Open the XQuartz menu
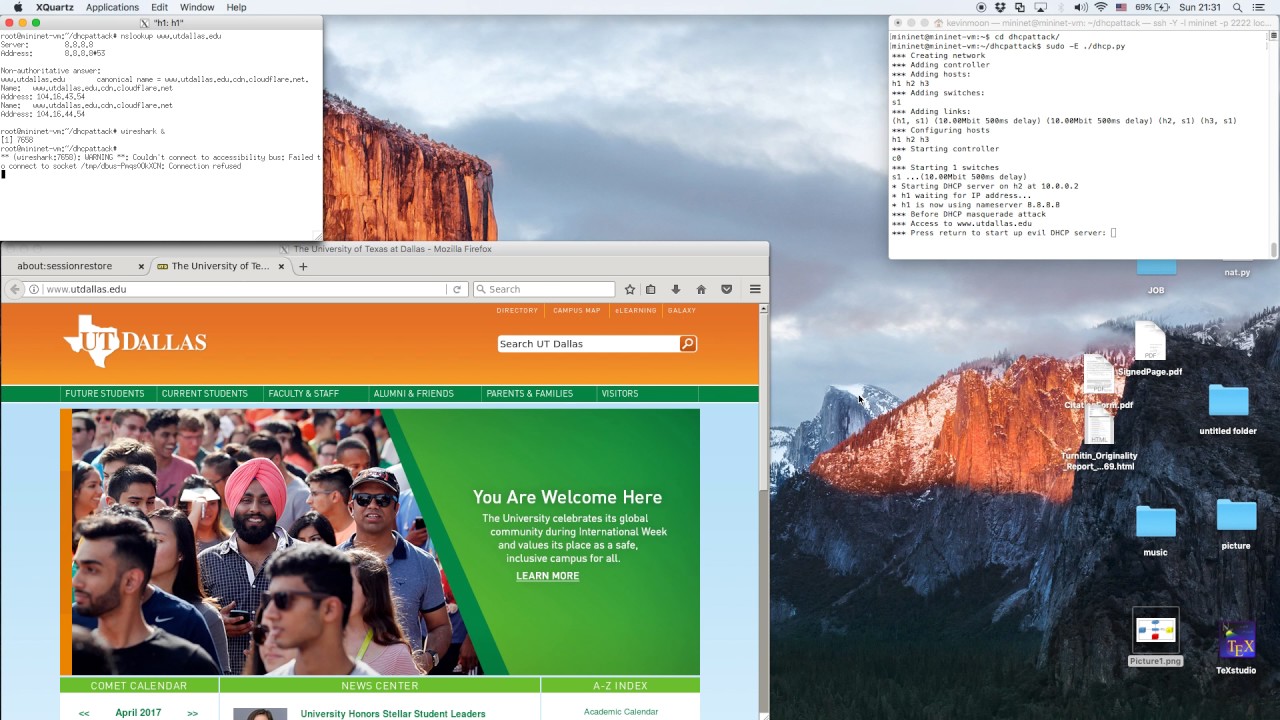The image size is (1280, 720). tap(55, 7)
